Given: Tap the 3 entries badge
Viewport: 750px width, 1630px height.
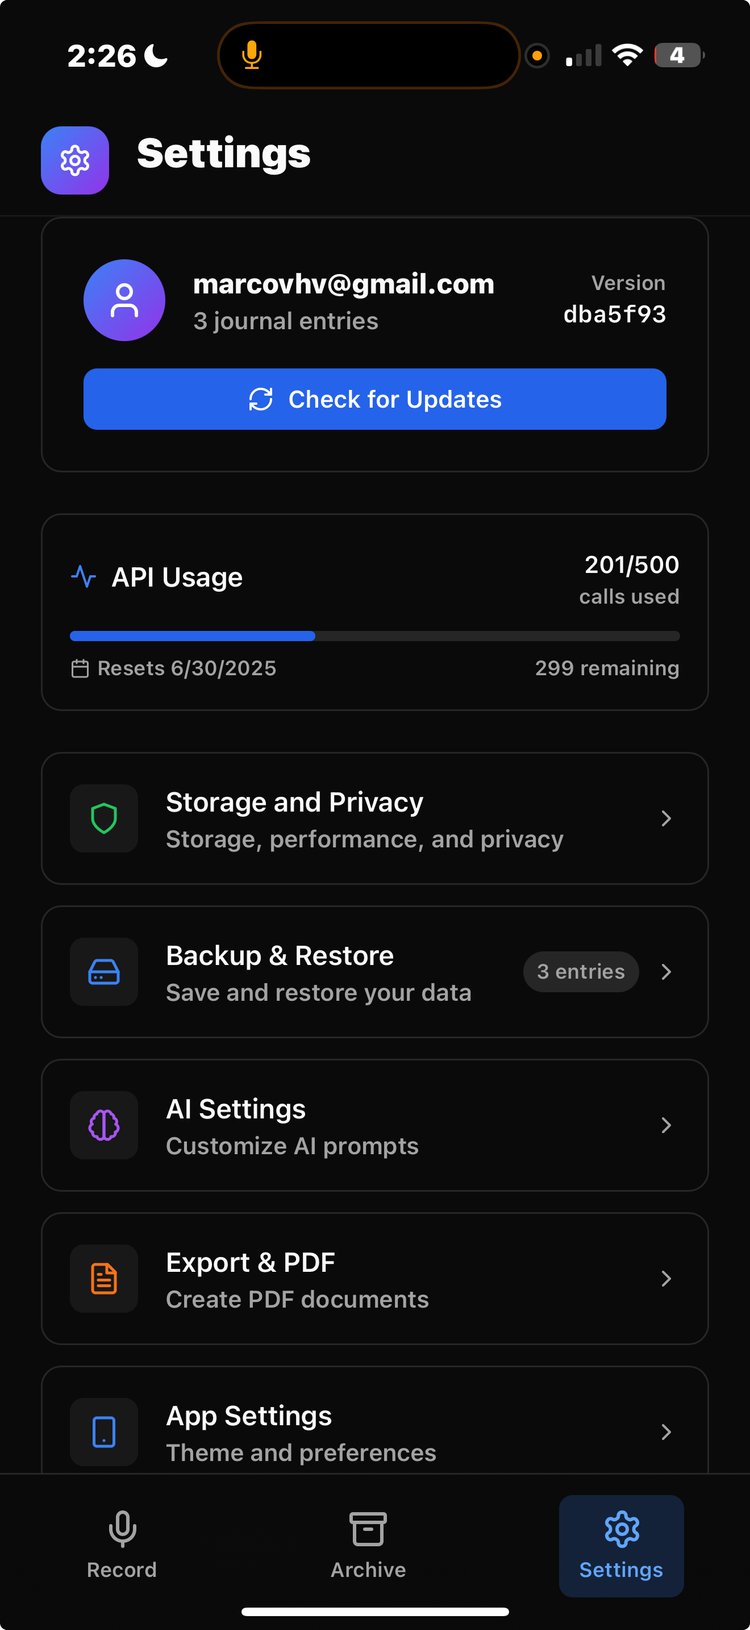Looking at the screenshot, I should click(581, 972).
